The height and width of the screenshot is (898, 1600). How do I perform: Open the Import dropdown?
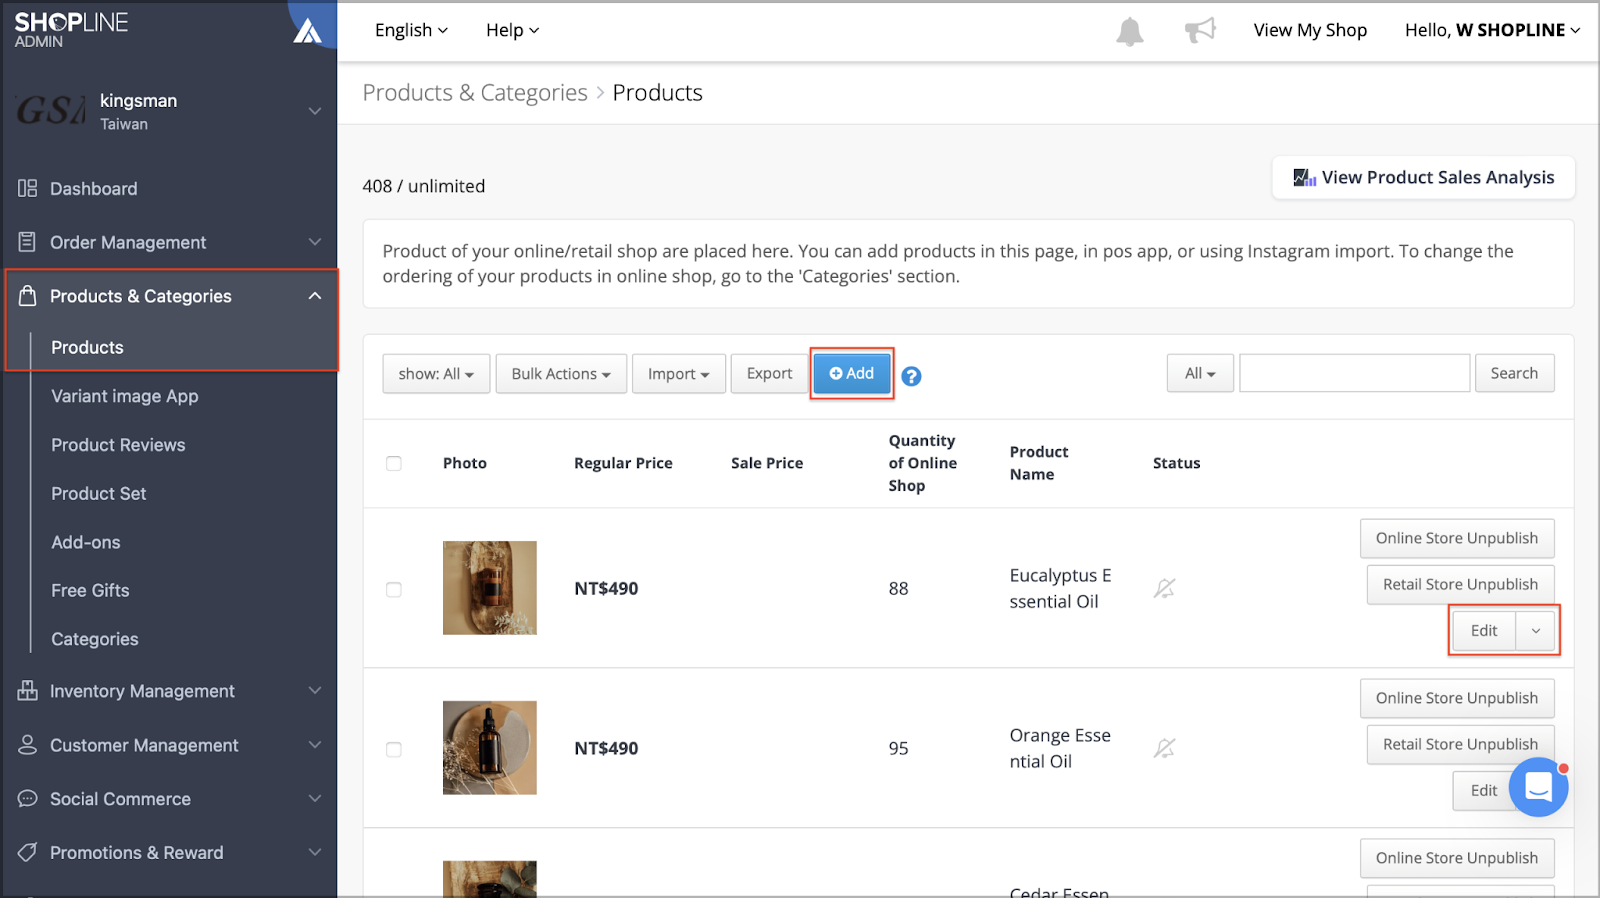(679, 374)
